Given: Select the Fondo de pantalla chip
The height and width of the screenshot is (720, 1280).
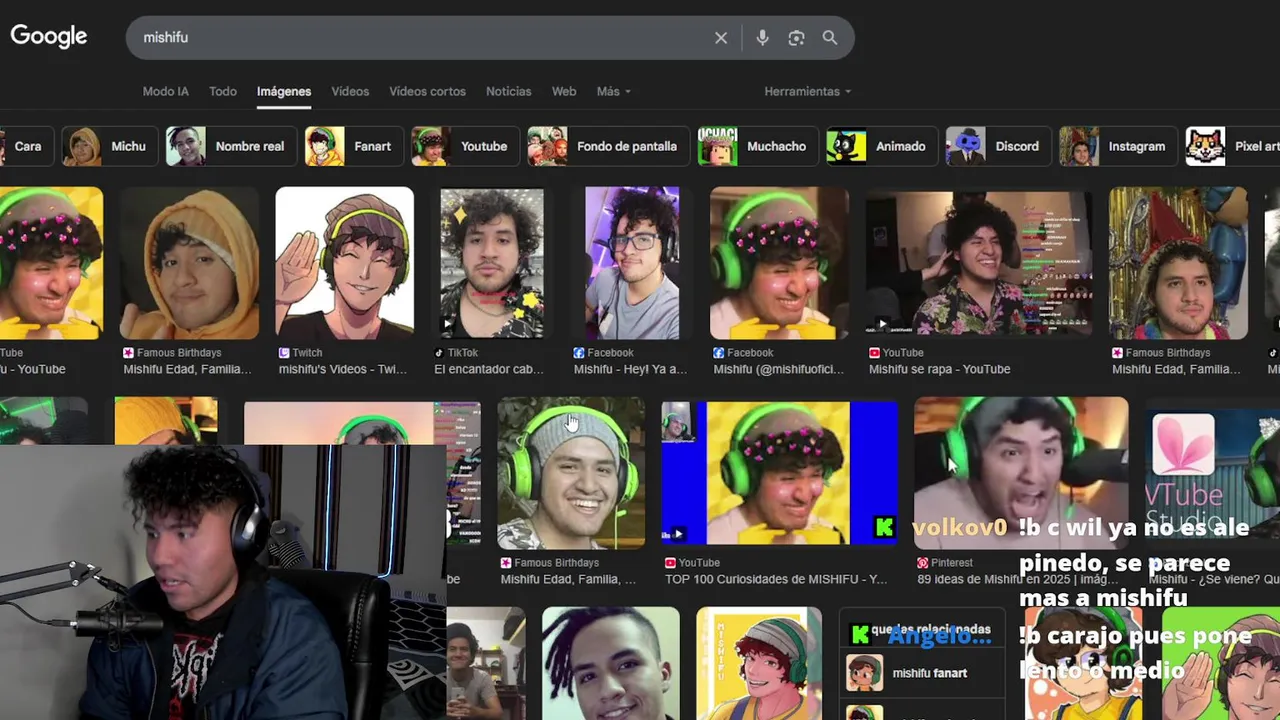Looking at the screenshot, I should click(608, 146).
